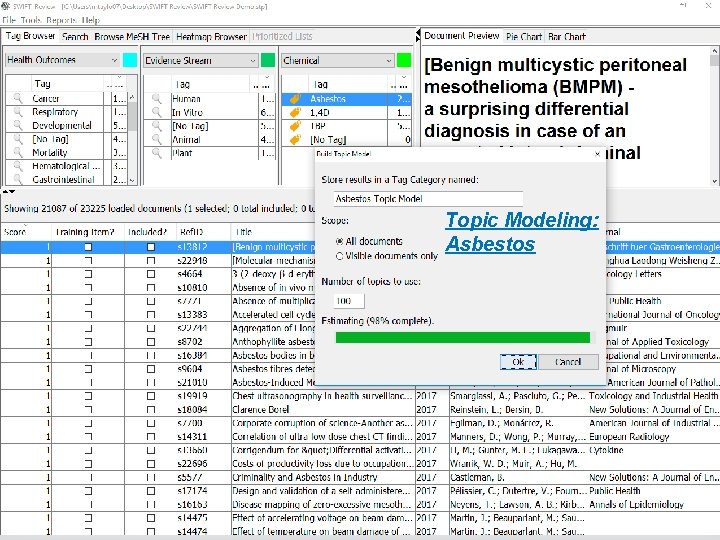Click magnifier icon next to Human tag
This screenshot has height=540, width=720.
157,98
